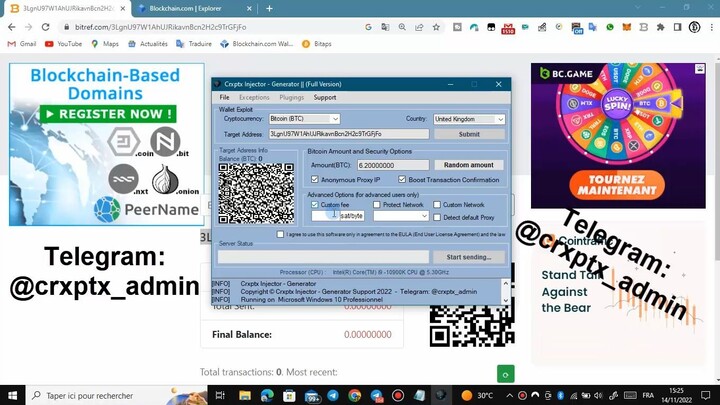Screen dimensions: 720x405
Task: Open the Maps bookmark
Action: [x=105, y=44]
